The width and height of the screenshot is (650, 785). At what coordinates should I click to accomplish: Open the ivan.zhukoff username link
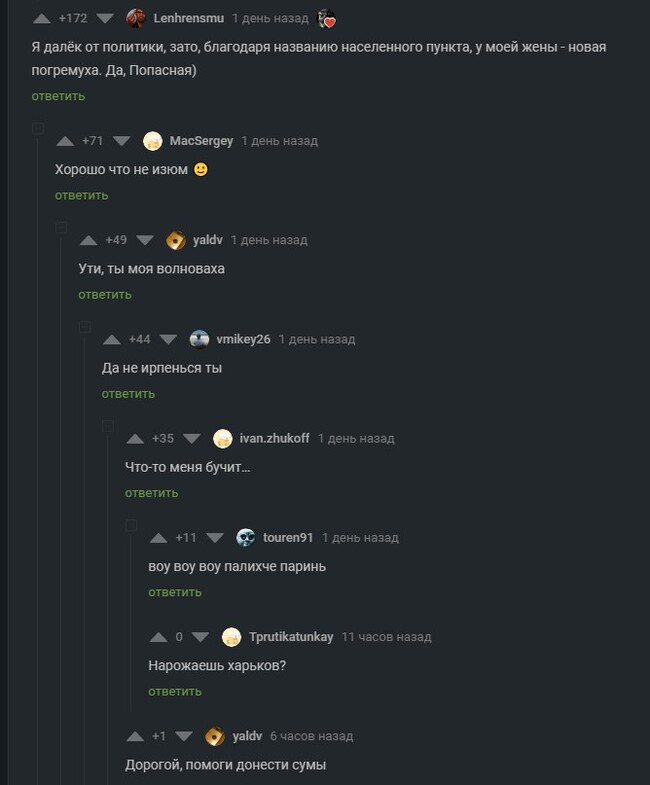[x=274, y=438]
